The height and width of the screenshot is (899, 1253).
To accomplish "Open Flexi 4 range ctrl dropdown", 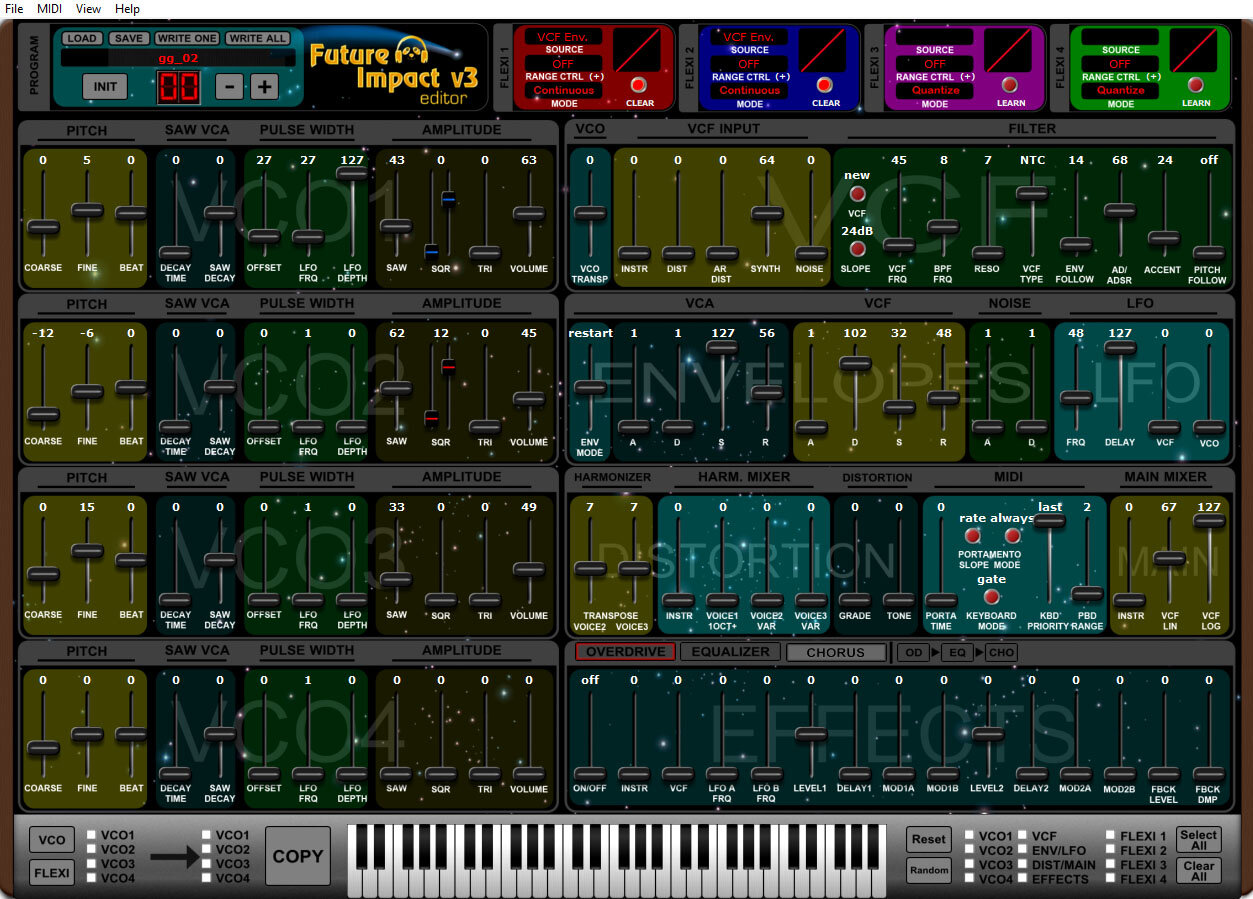I will 1120,64.
